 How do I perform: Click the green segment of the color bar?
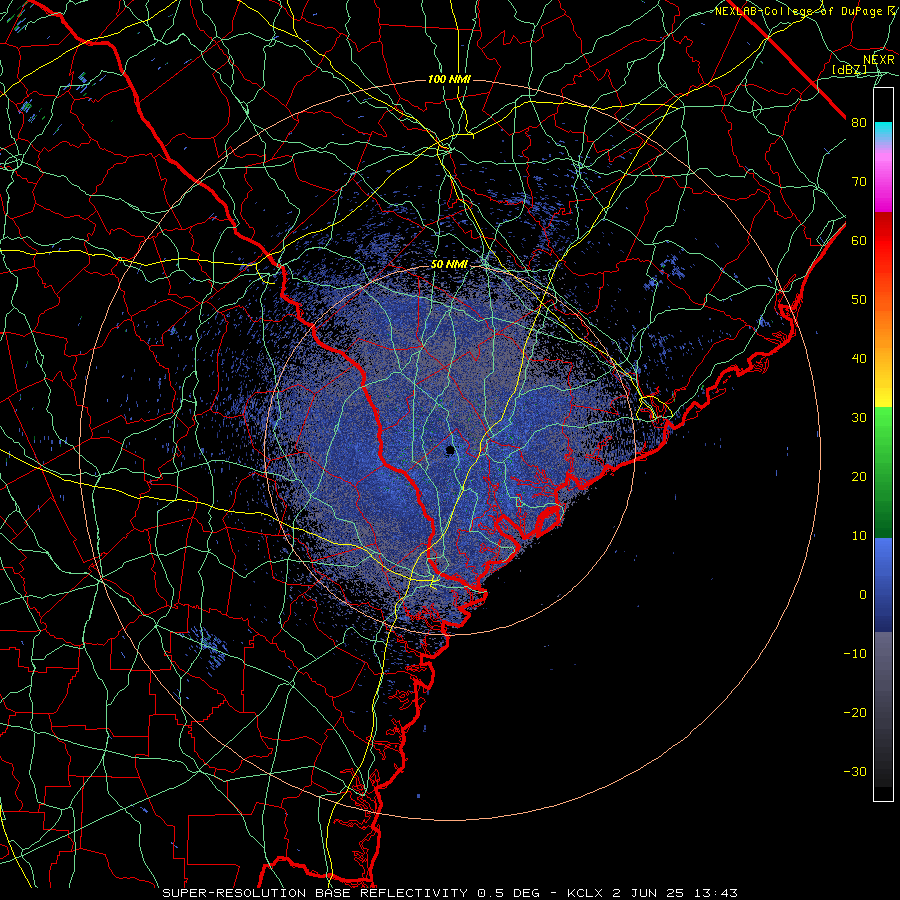point(883,472)
